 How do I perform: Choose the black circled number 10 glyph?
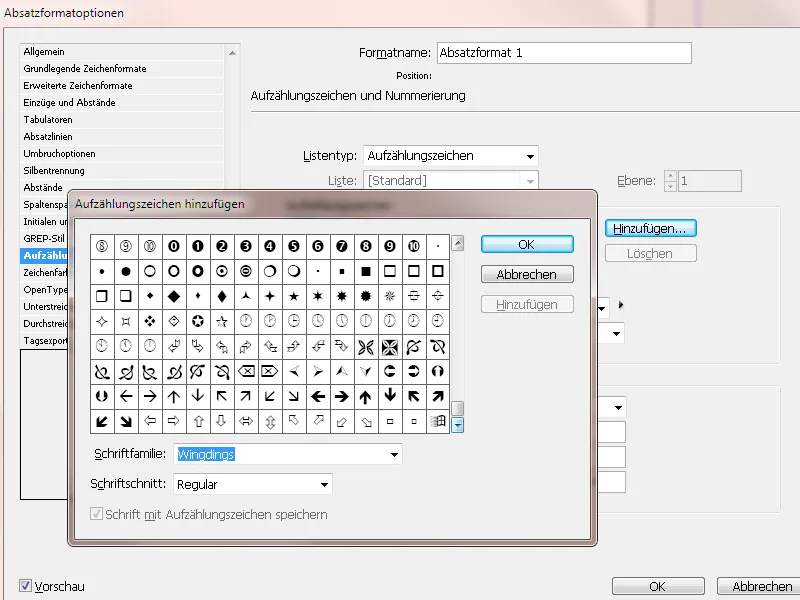[414, 246]
